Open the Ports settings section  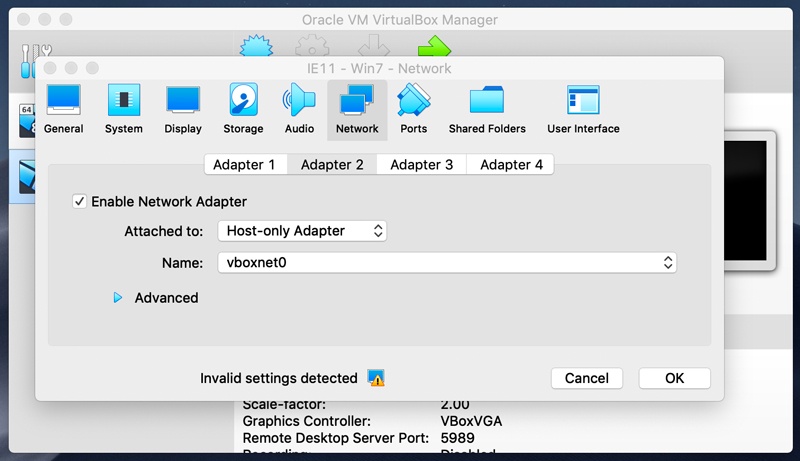point(413,110)
